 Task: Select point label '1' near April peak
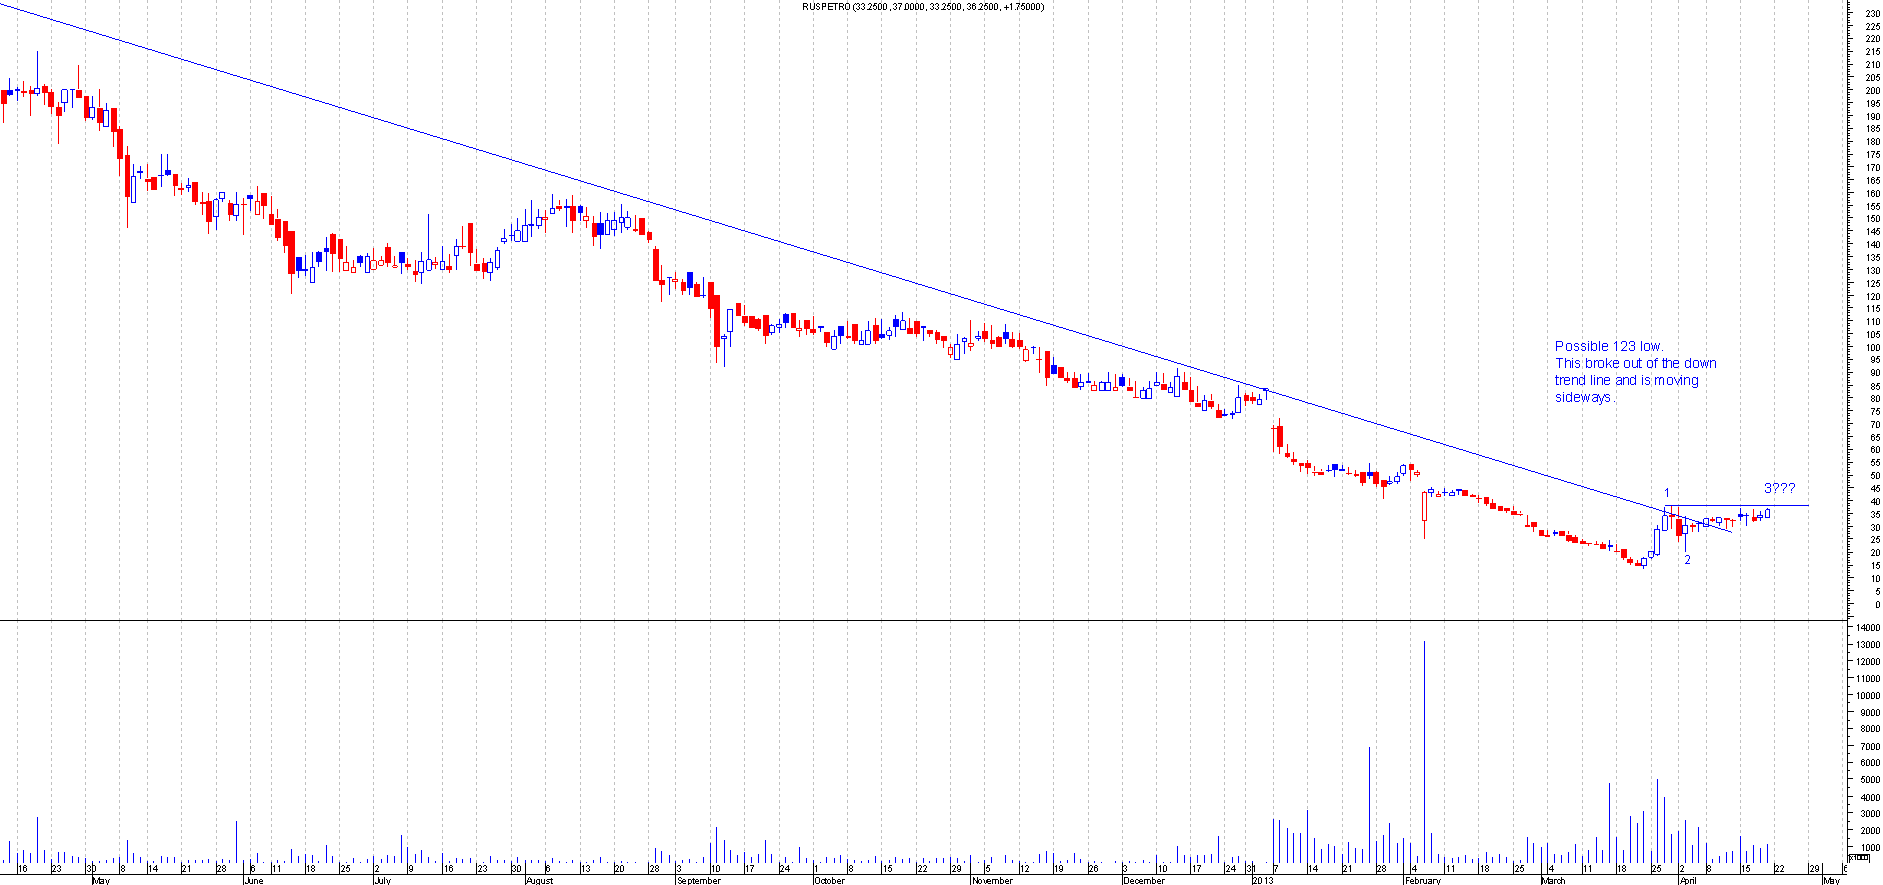click(1666, 492)
